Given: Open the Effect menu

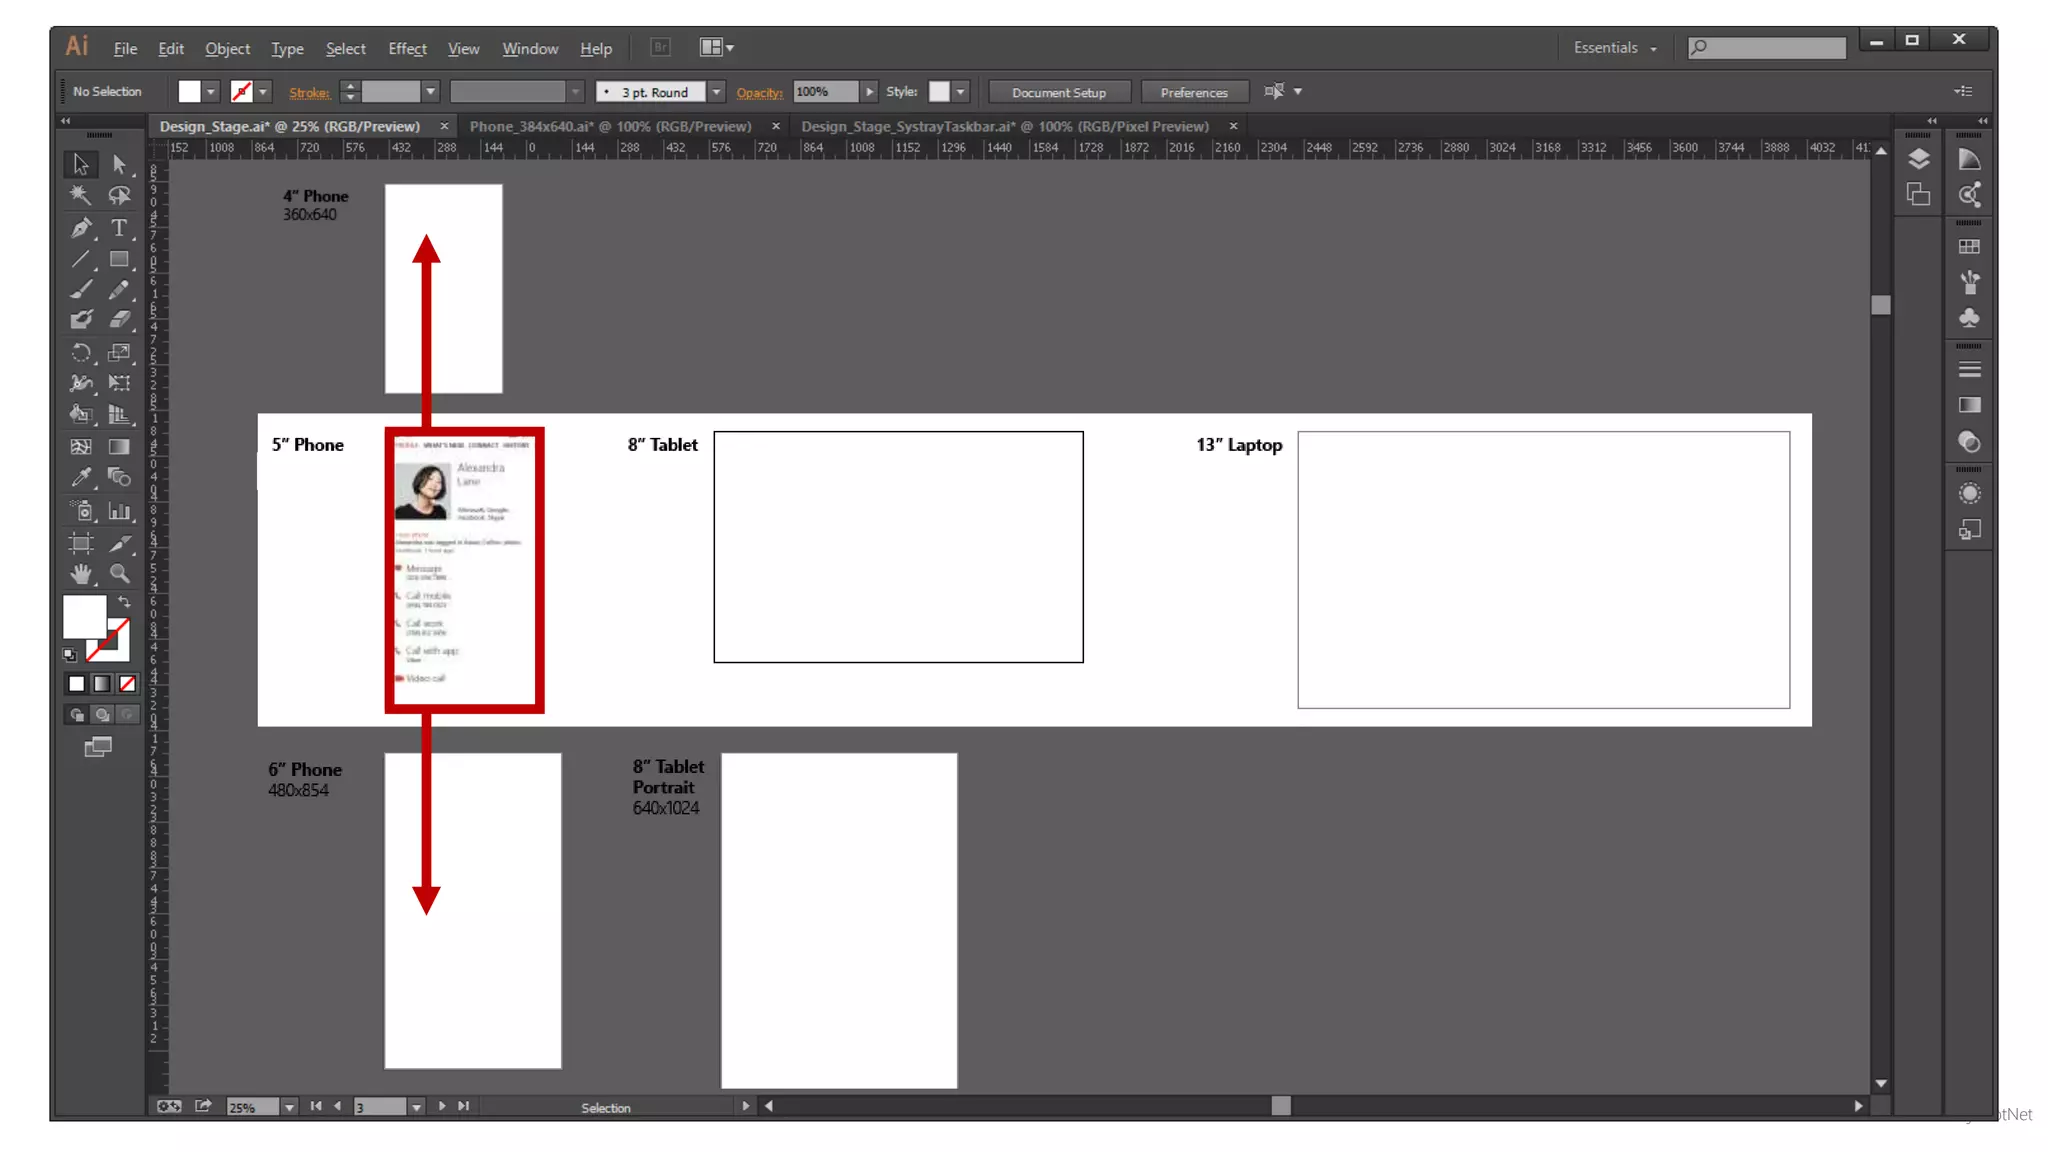Looking at the screenshot, I should [x=407, y=48].
